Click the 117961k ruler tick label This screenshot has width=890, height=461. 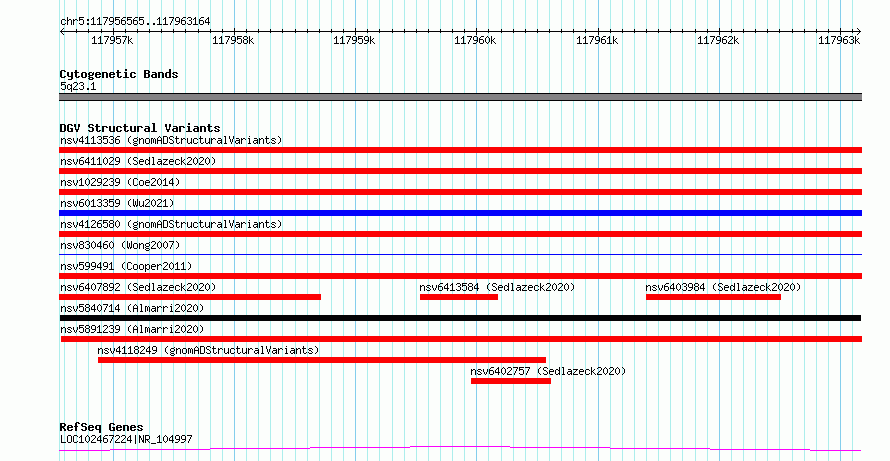coord(597,40)
